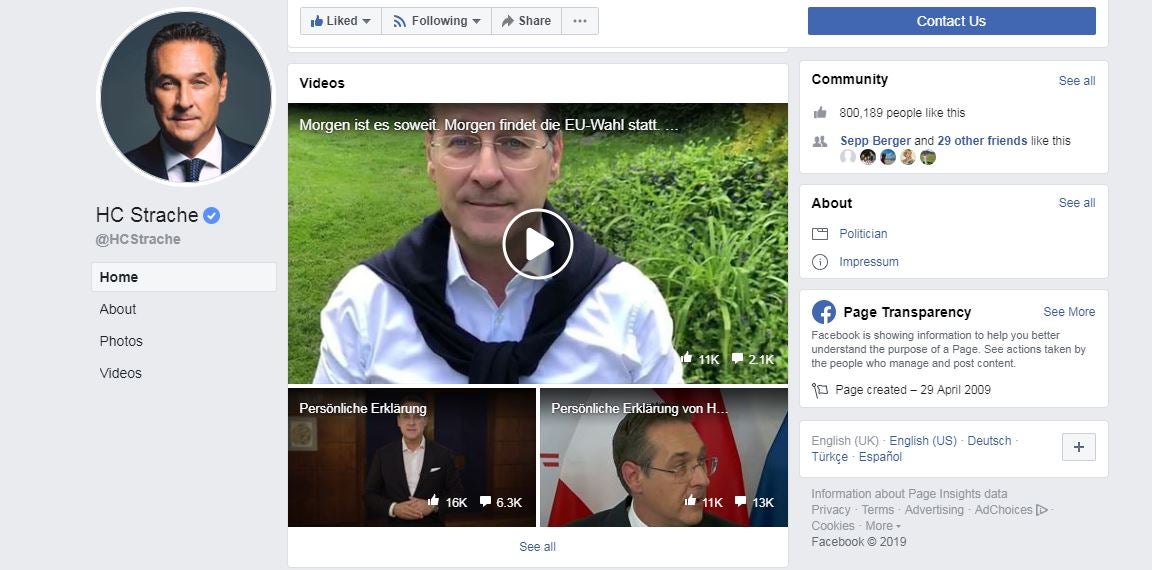The image size is (1152, 570).
Task: Expand the More footer dropdown
Action: pos(882,526)
